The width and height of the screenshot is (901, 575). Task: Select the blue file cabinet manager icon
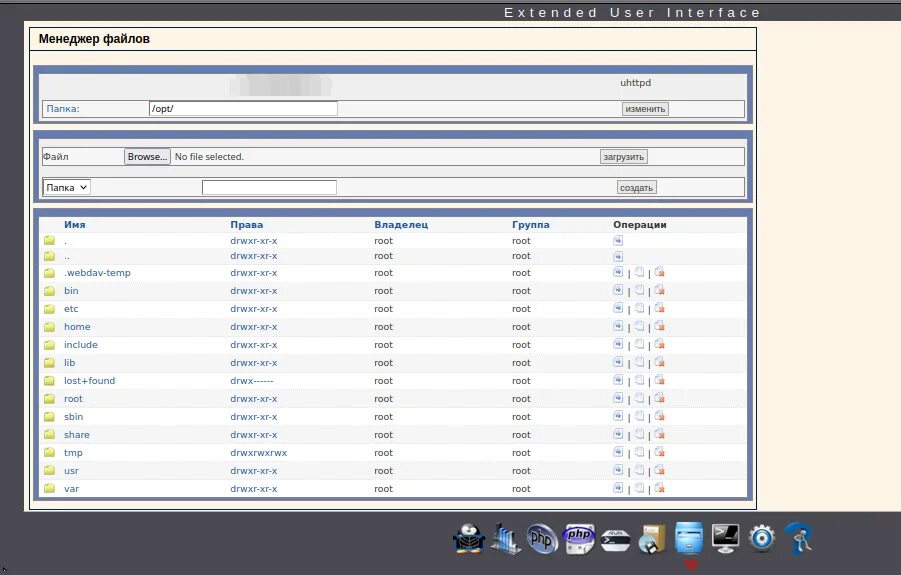pyautogui.click(x=689, y=538)
